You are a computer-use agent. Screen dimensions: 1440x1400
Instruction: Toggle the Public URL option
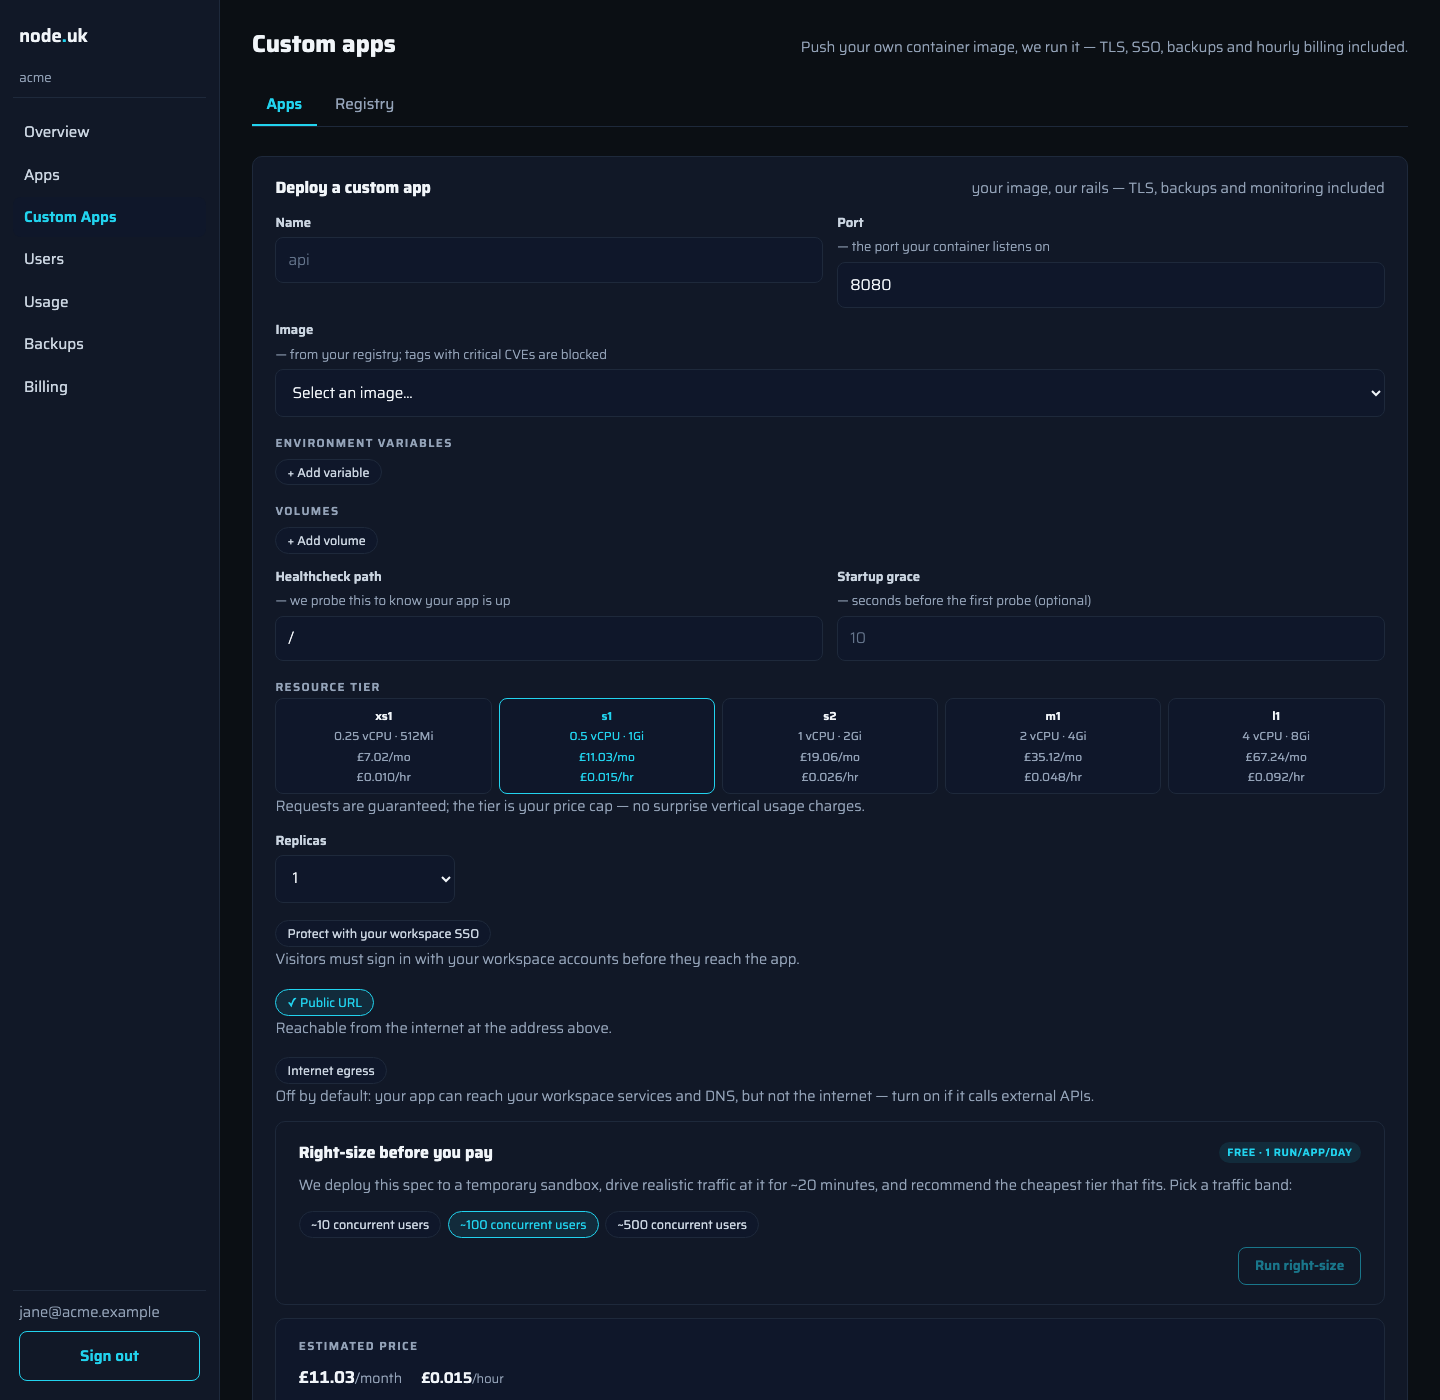pyautogui.click(x=324, y=1003)
